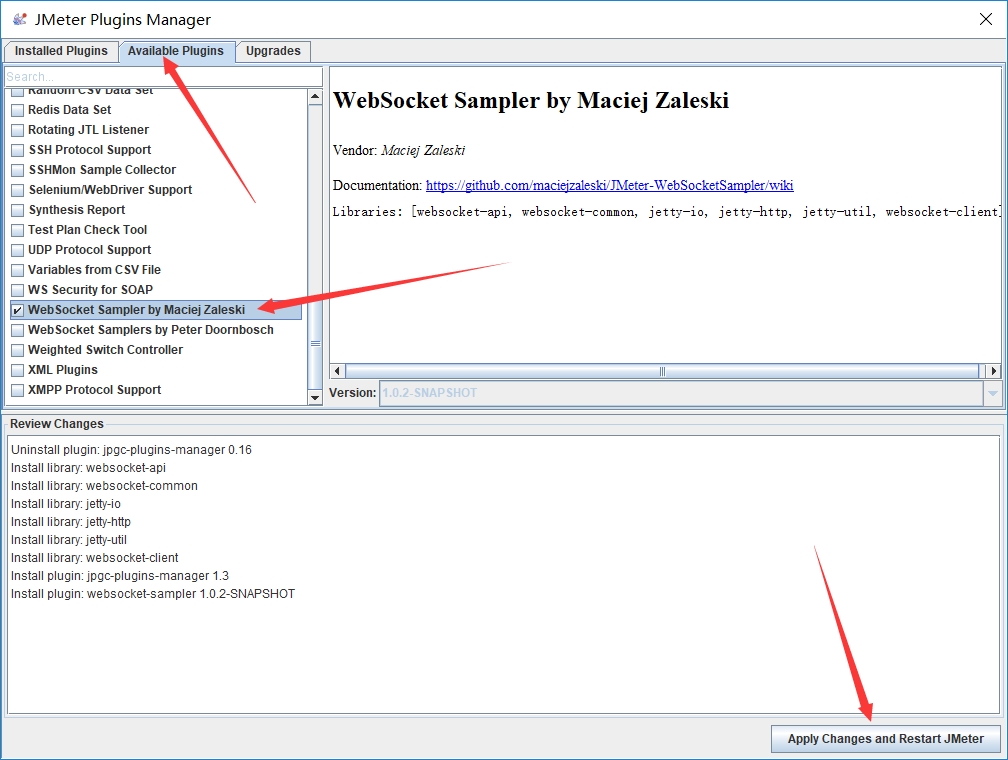The width and height of the screenshot is (1008, 760).
Task: Click the Libraries list text line
Action: 666,212
